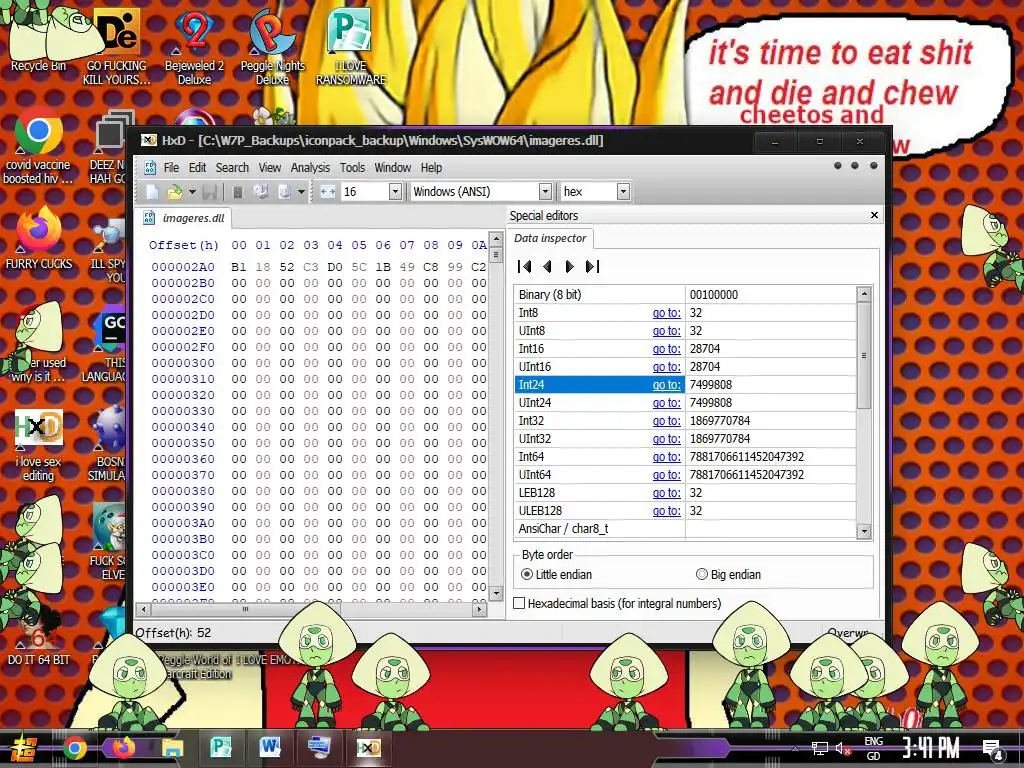Jump to last byte in Data inspector
The width and height of the screenshot is (1024, 768).
click(592, 266)
